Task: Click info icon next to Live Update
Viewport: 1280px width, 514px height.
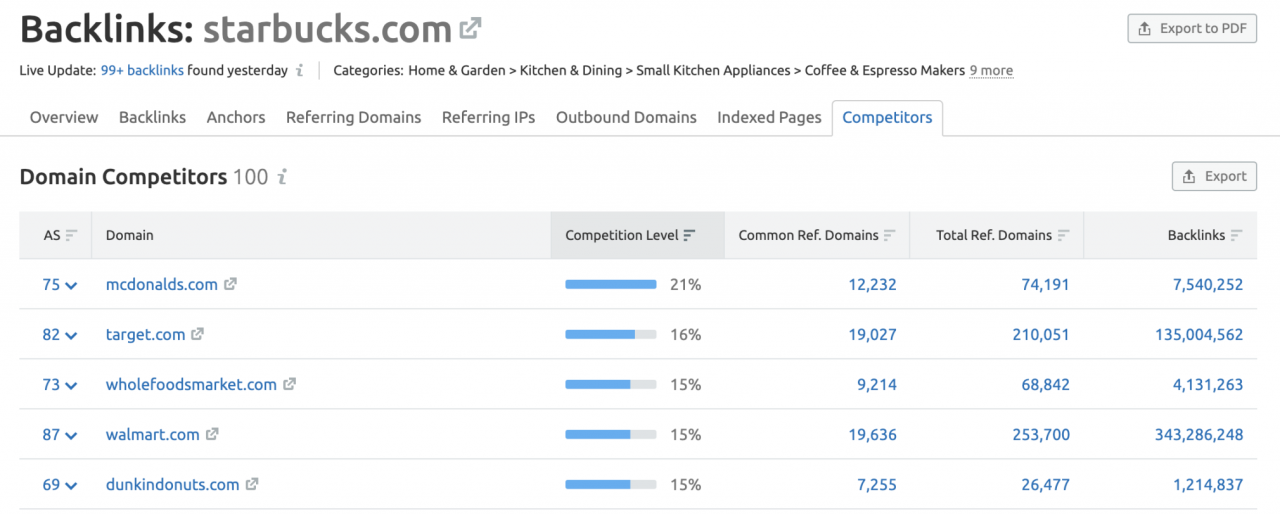Action: tap(298, 71)
